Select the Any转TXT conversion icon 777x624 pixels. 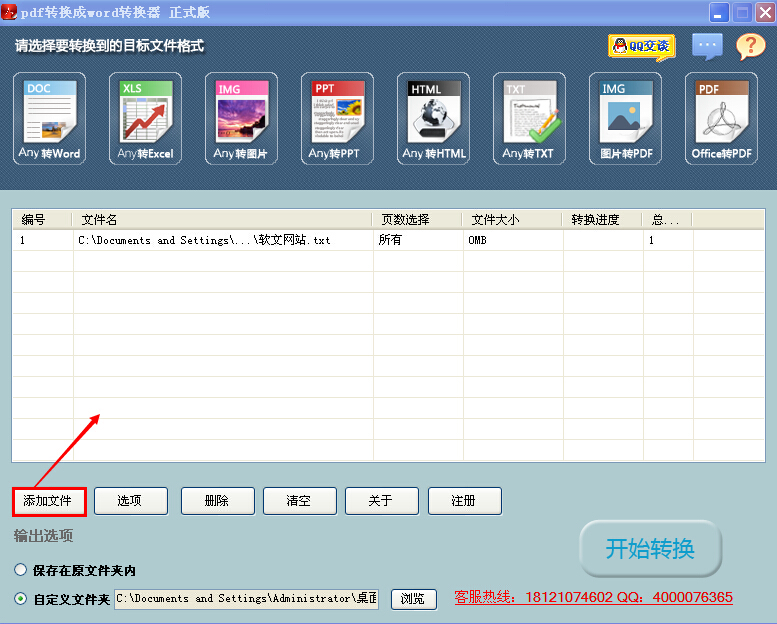click(529, 120)
